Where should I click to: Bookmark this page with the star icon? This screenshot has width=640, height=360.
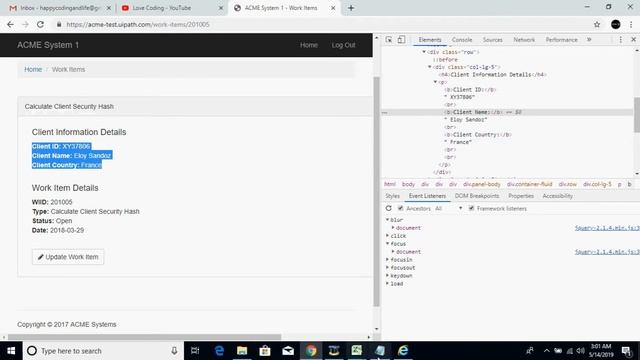tap(597, 24)
